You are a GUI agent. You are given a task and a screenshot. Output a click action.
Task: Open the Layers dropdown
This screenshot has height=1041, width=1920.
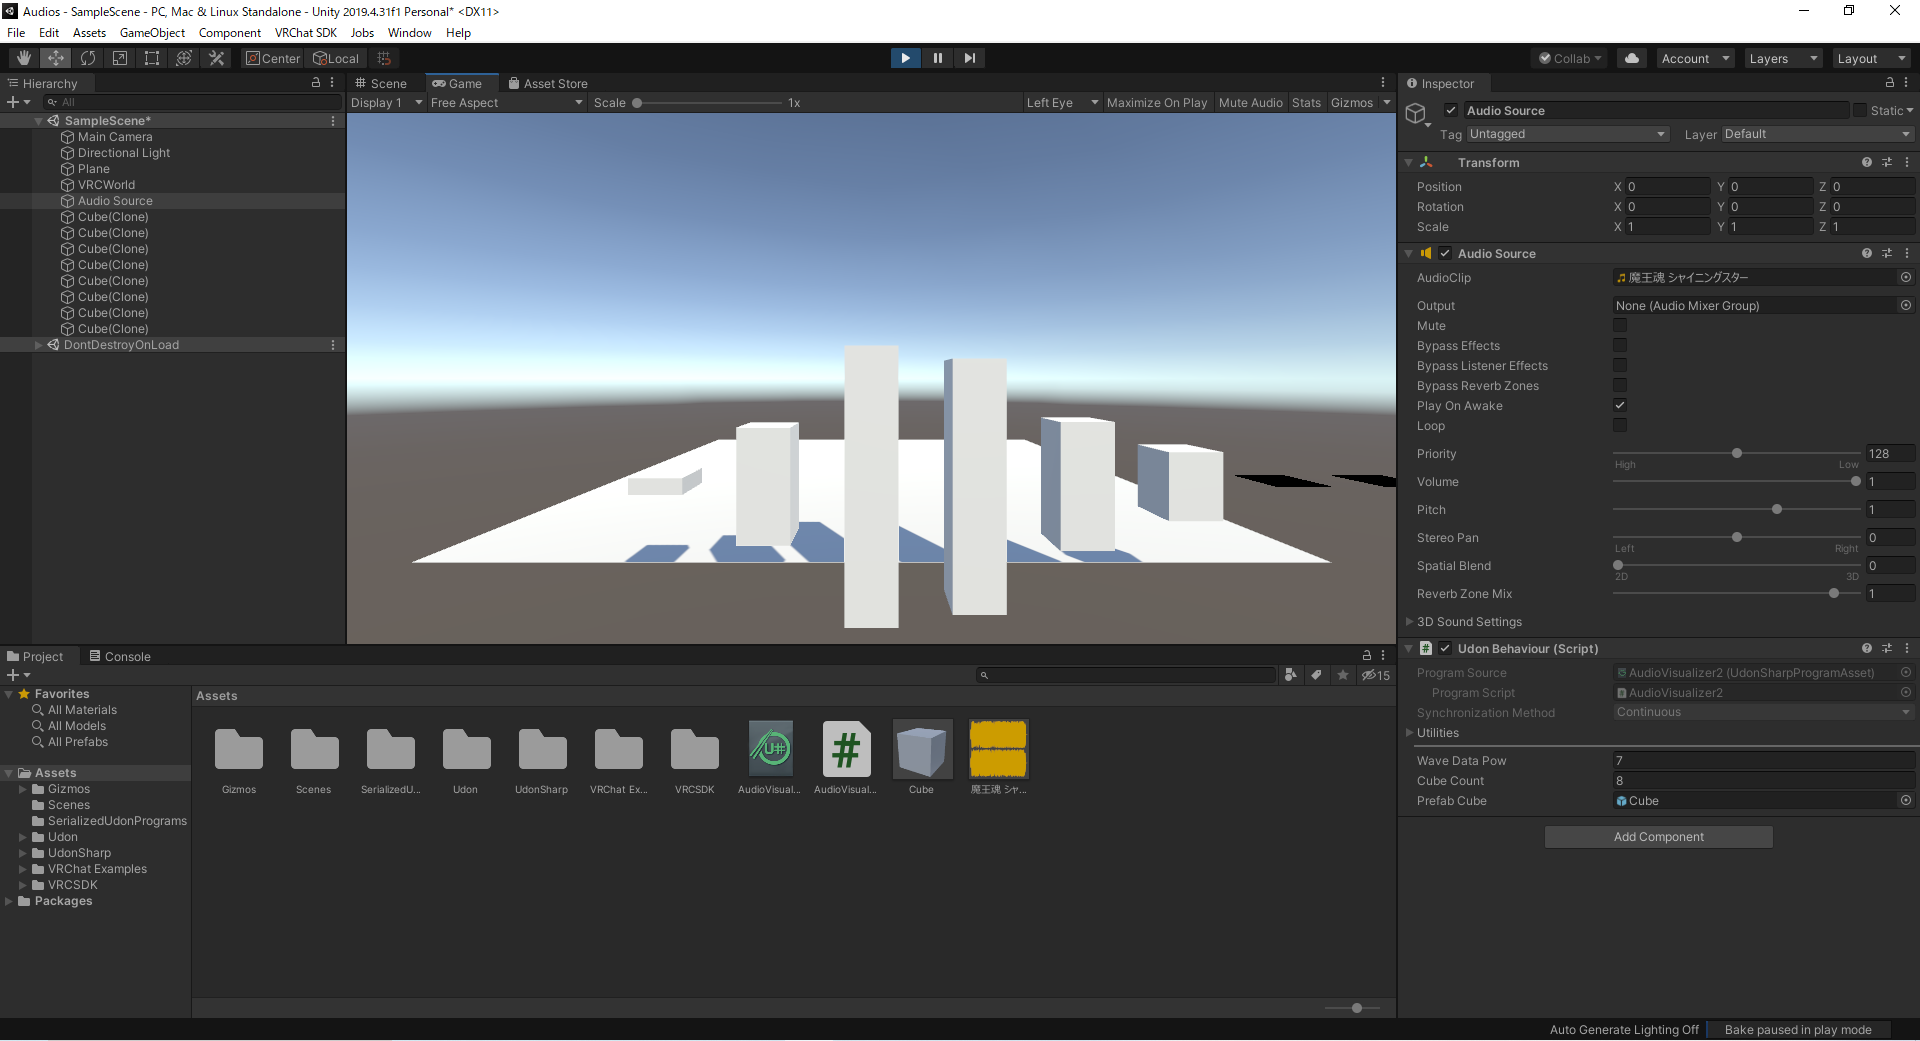(x=1783, y=58)
